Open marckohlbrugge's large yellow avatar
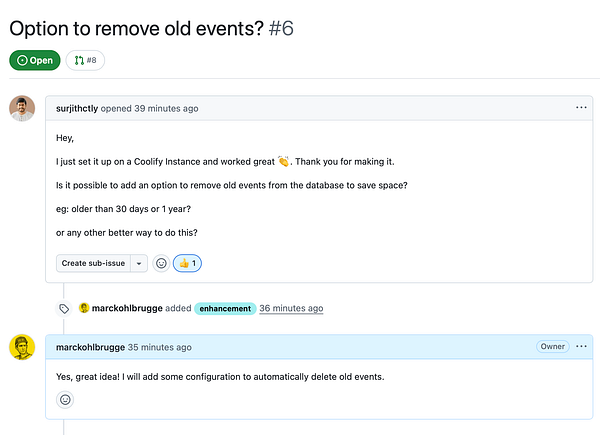This screenshot has height=435, width=600. point(22,347)
